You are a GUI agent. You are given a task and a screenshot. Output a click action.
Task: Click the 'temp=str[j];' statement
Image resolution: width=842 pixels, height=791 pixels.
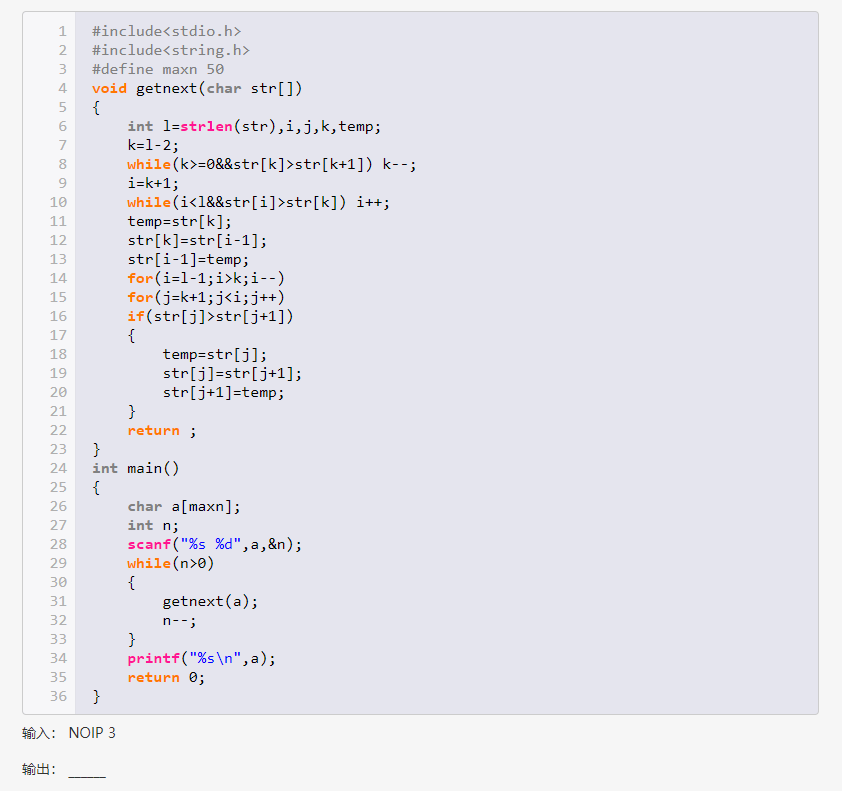coord(215,354)
